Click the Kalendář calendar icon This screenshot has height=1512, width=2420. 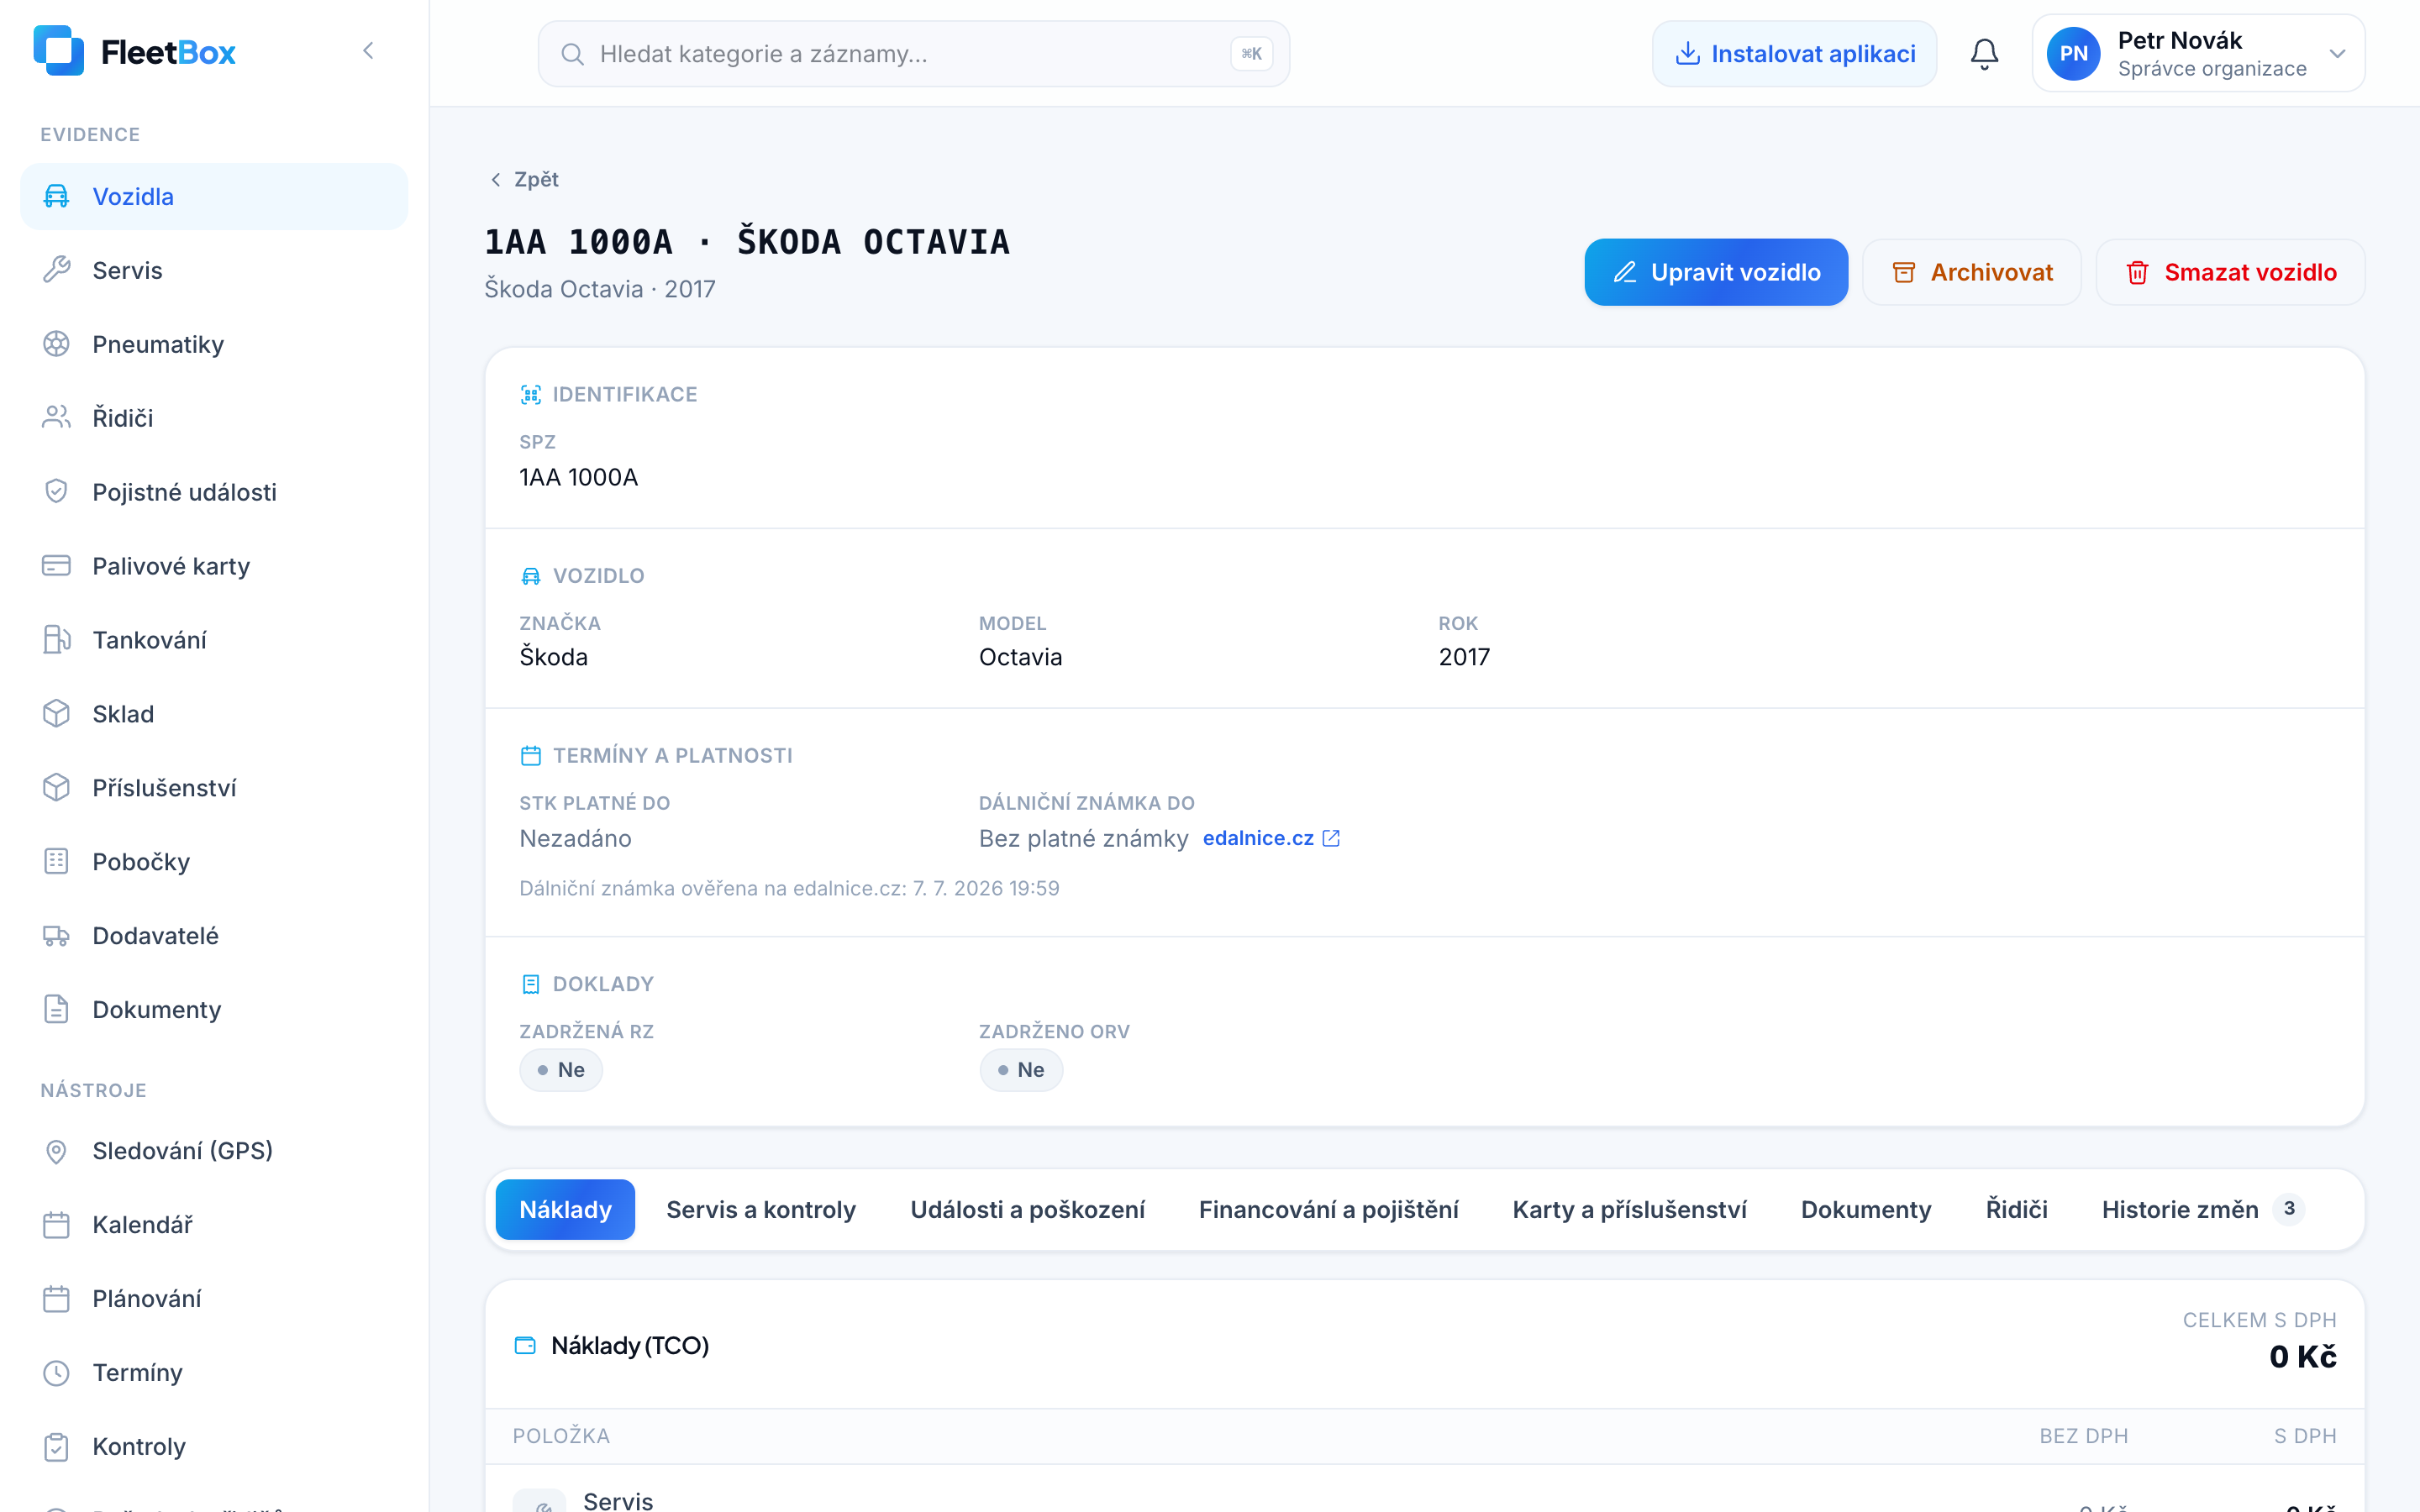pos(57,1225)
